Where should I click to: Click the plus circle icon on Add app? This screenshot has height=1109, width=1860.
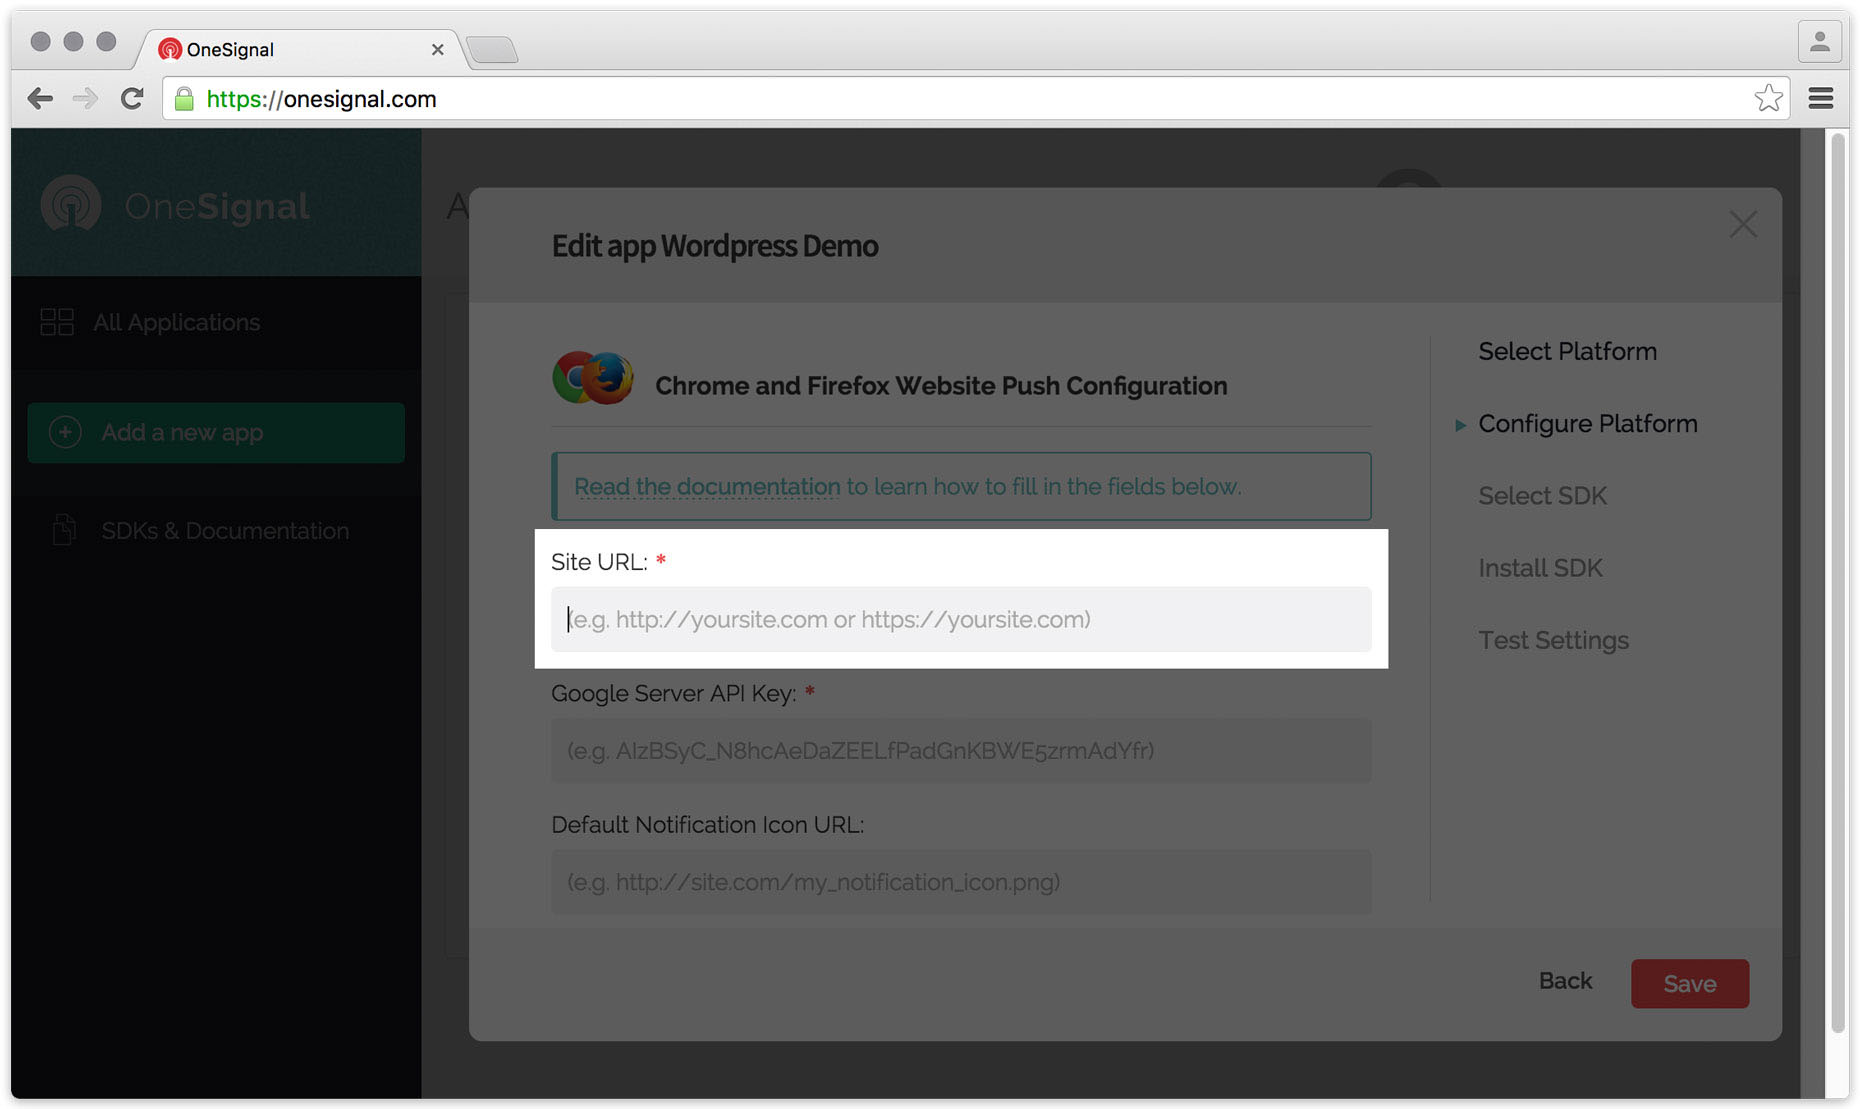tap(65, 432)
